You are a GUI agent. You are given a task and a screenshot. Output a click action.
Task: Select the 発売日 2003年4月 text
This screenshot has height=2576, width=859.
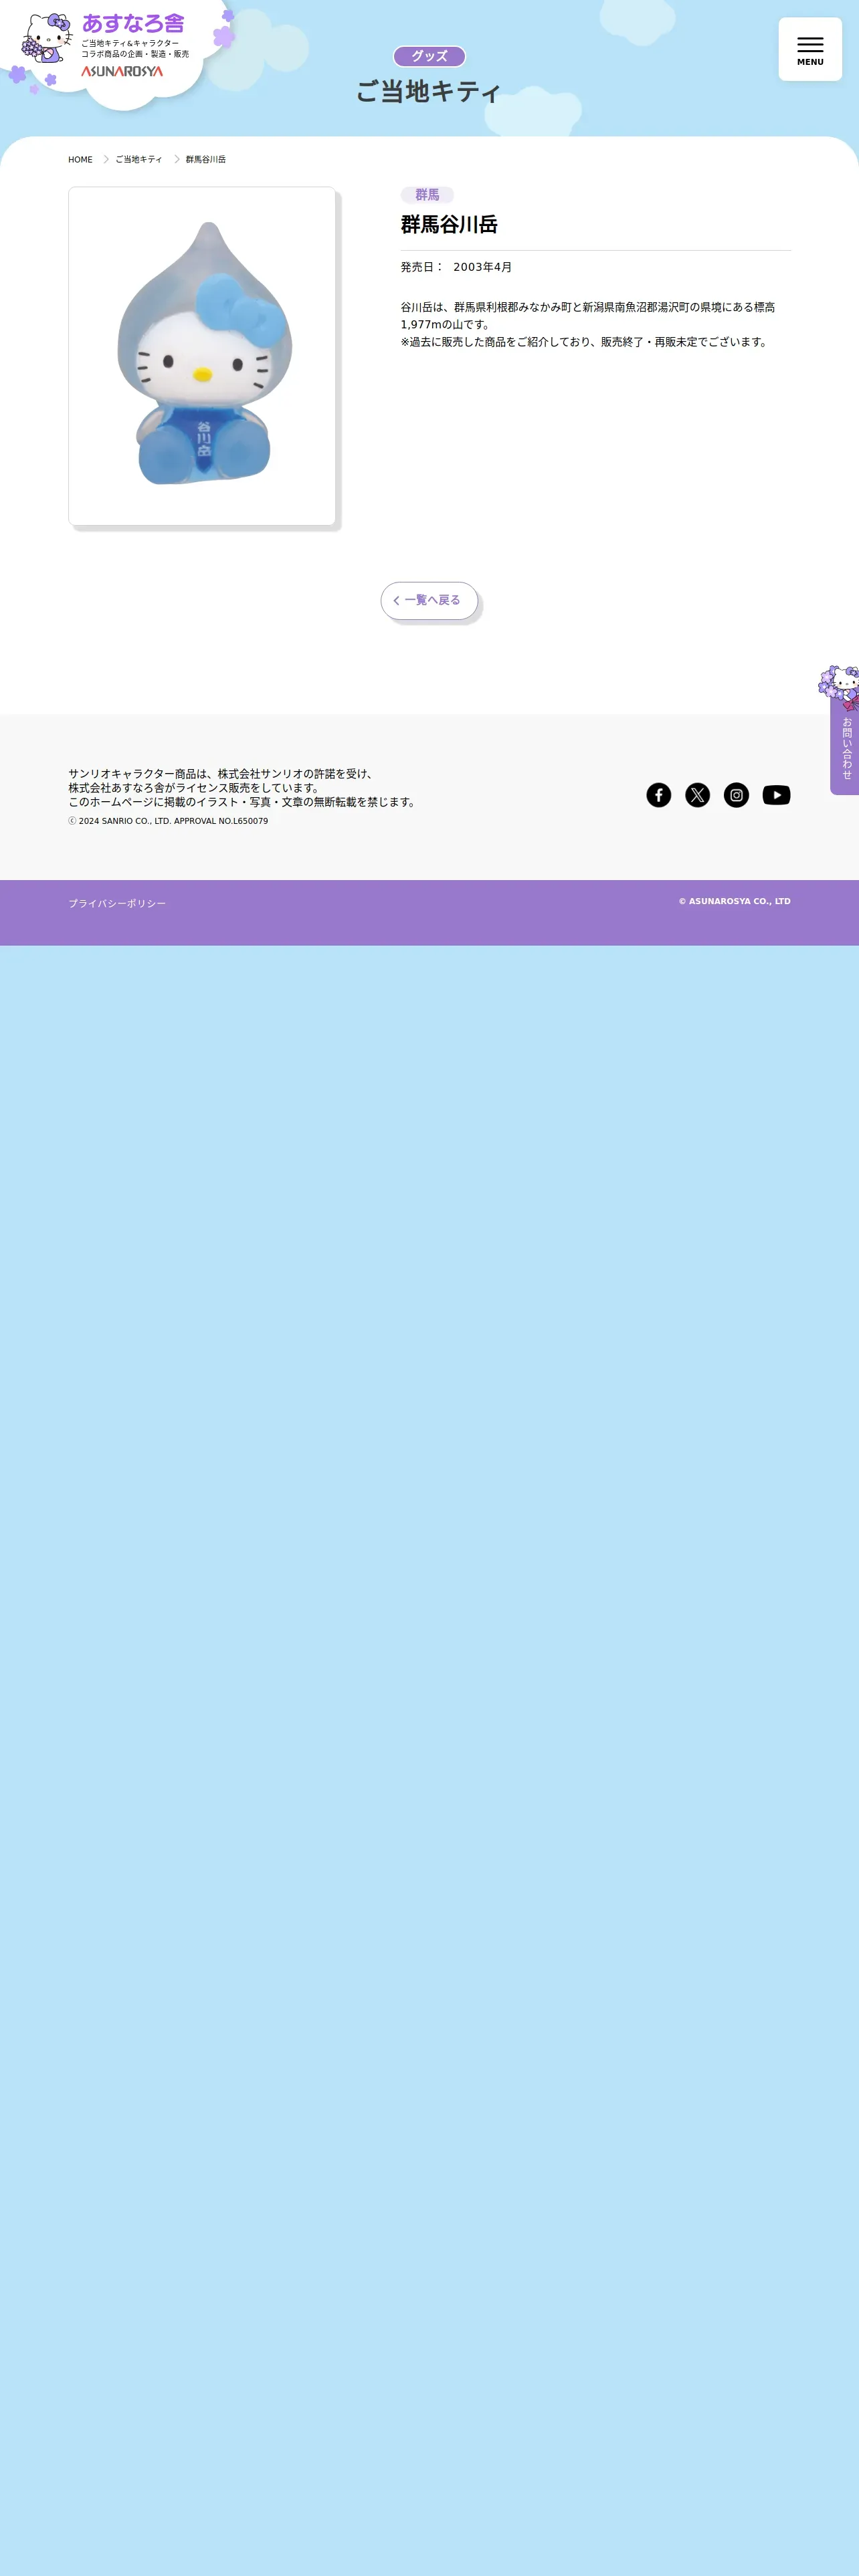point(456,267)
